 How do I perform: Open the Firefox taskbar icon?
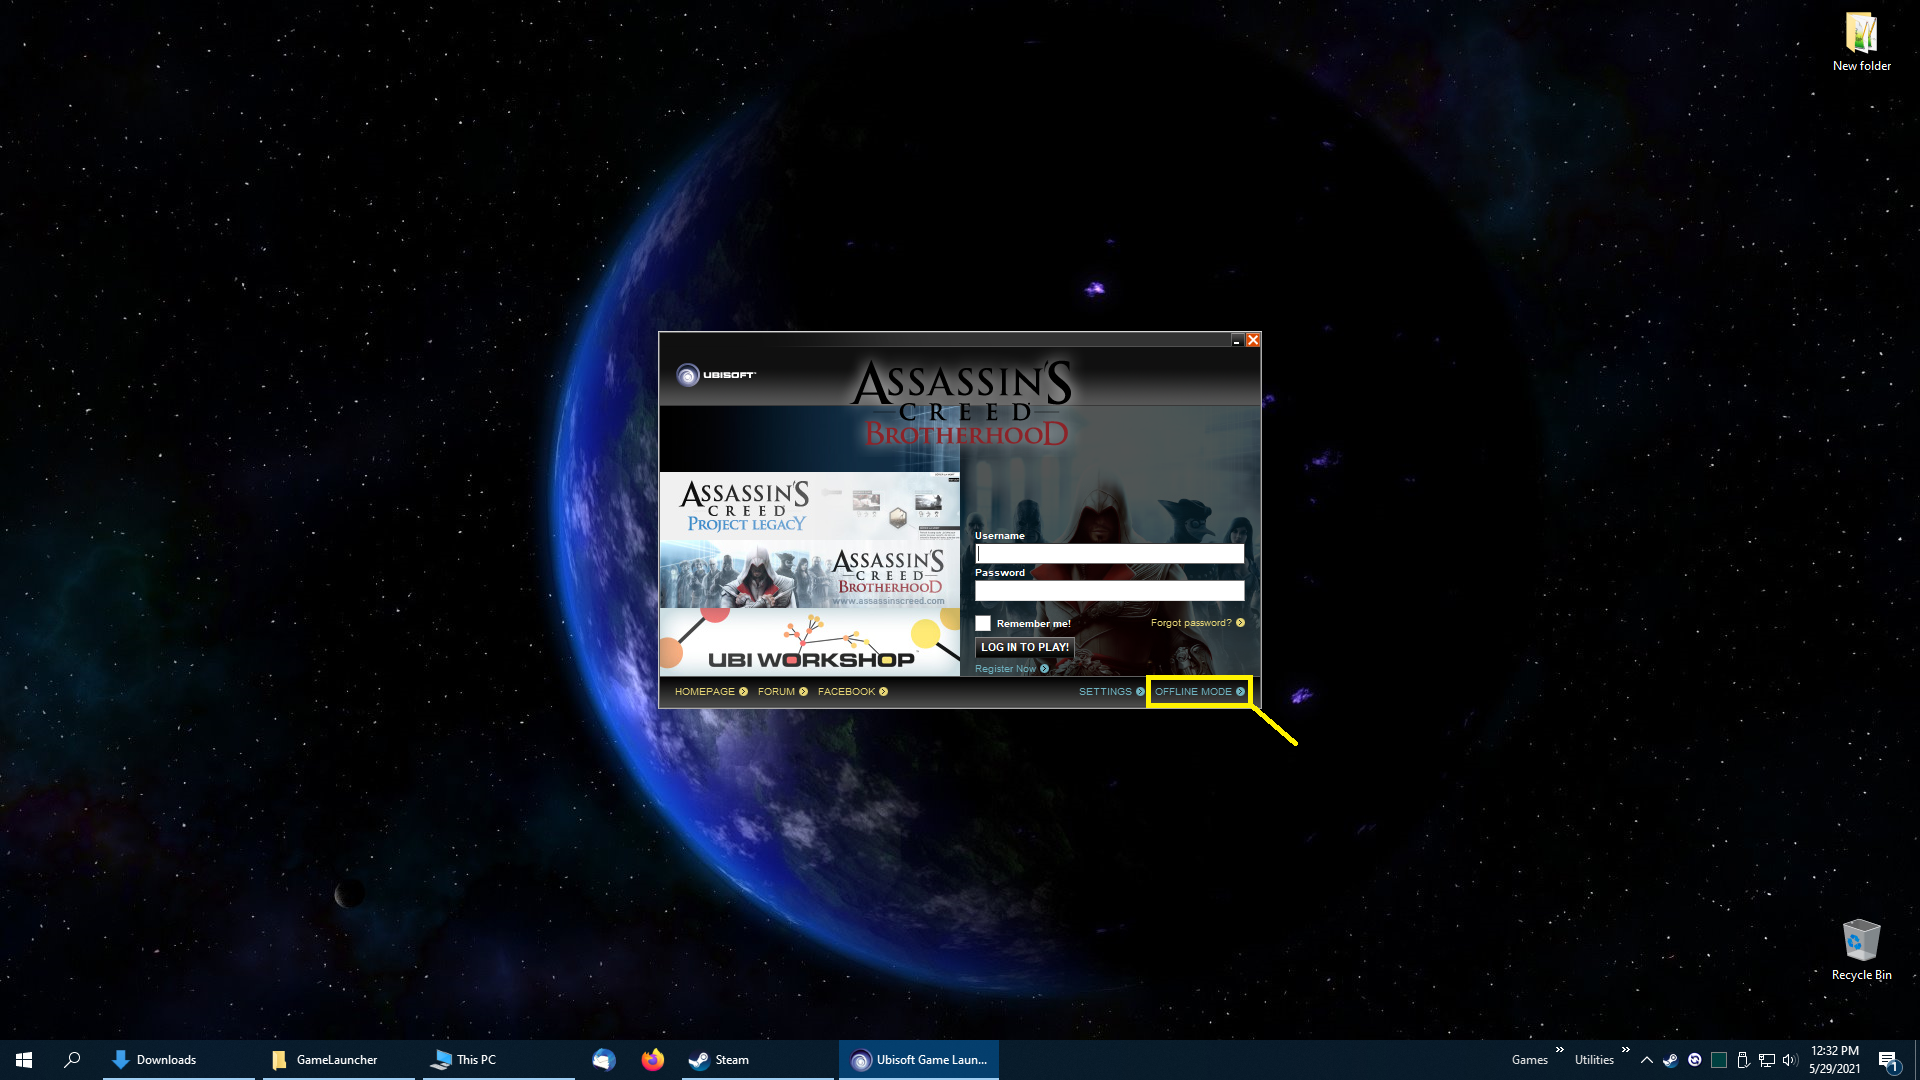653,1060
